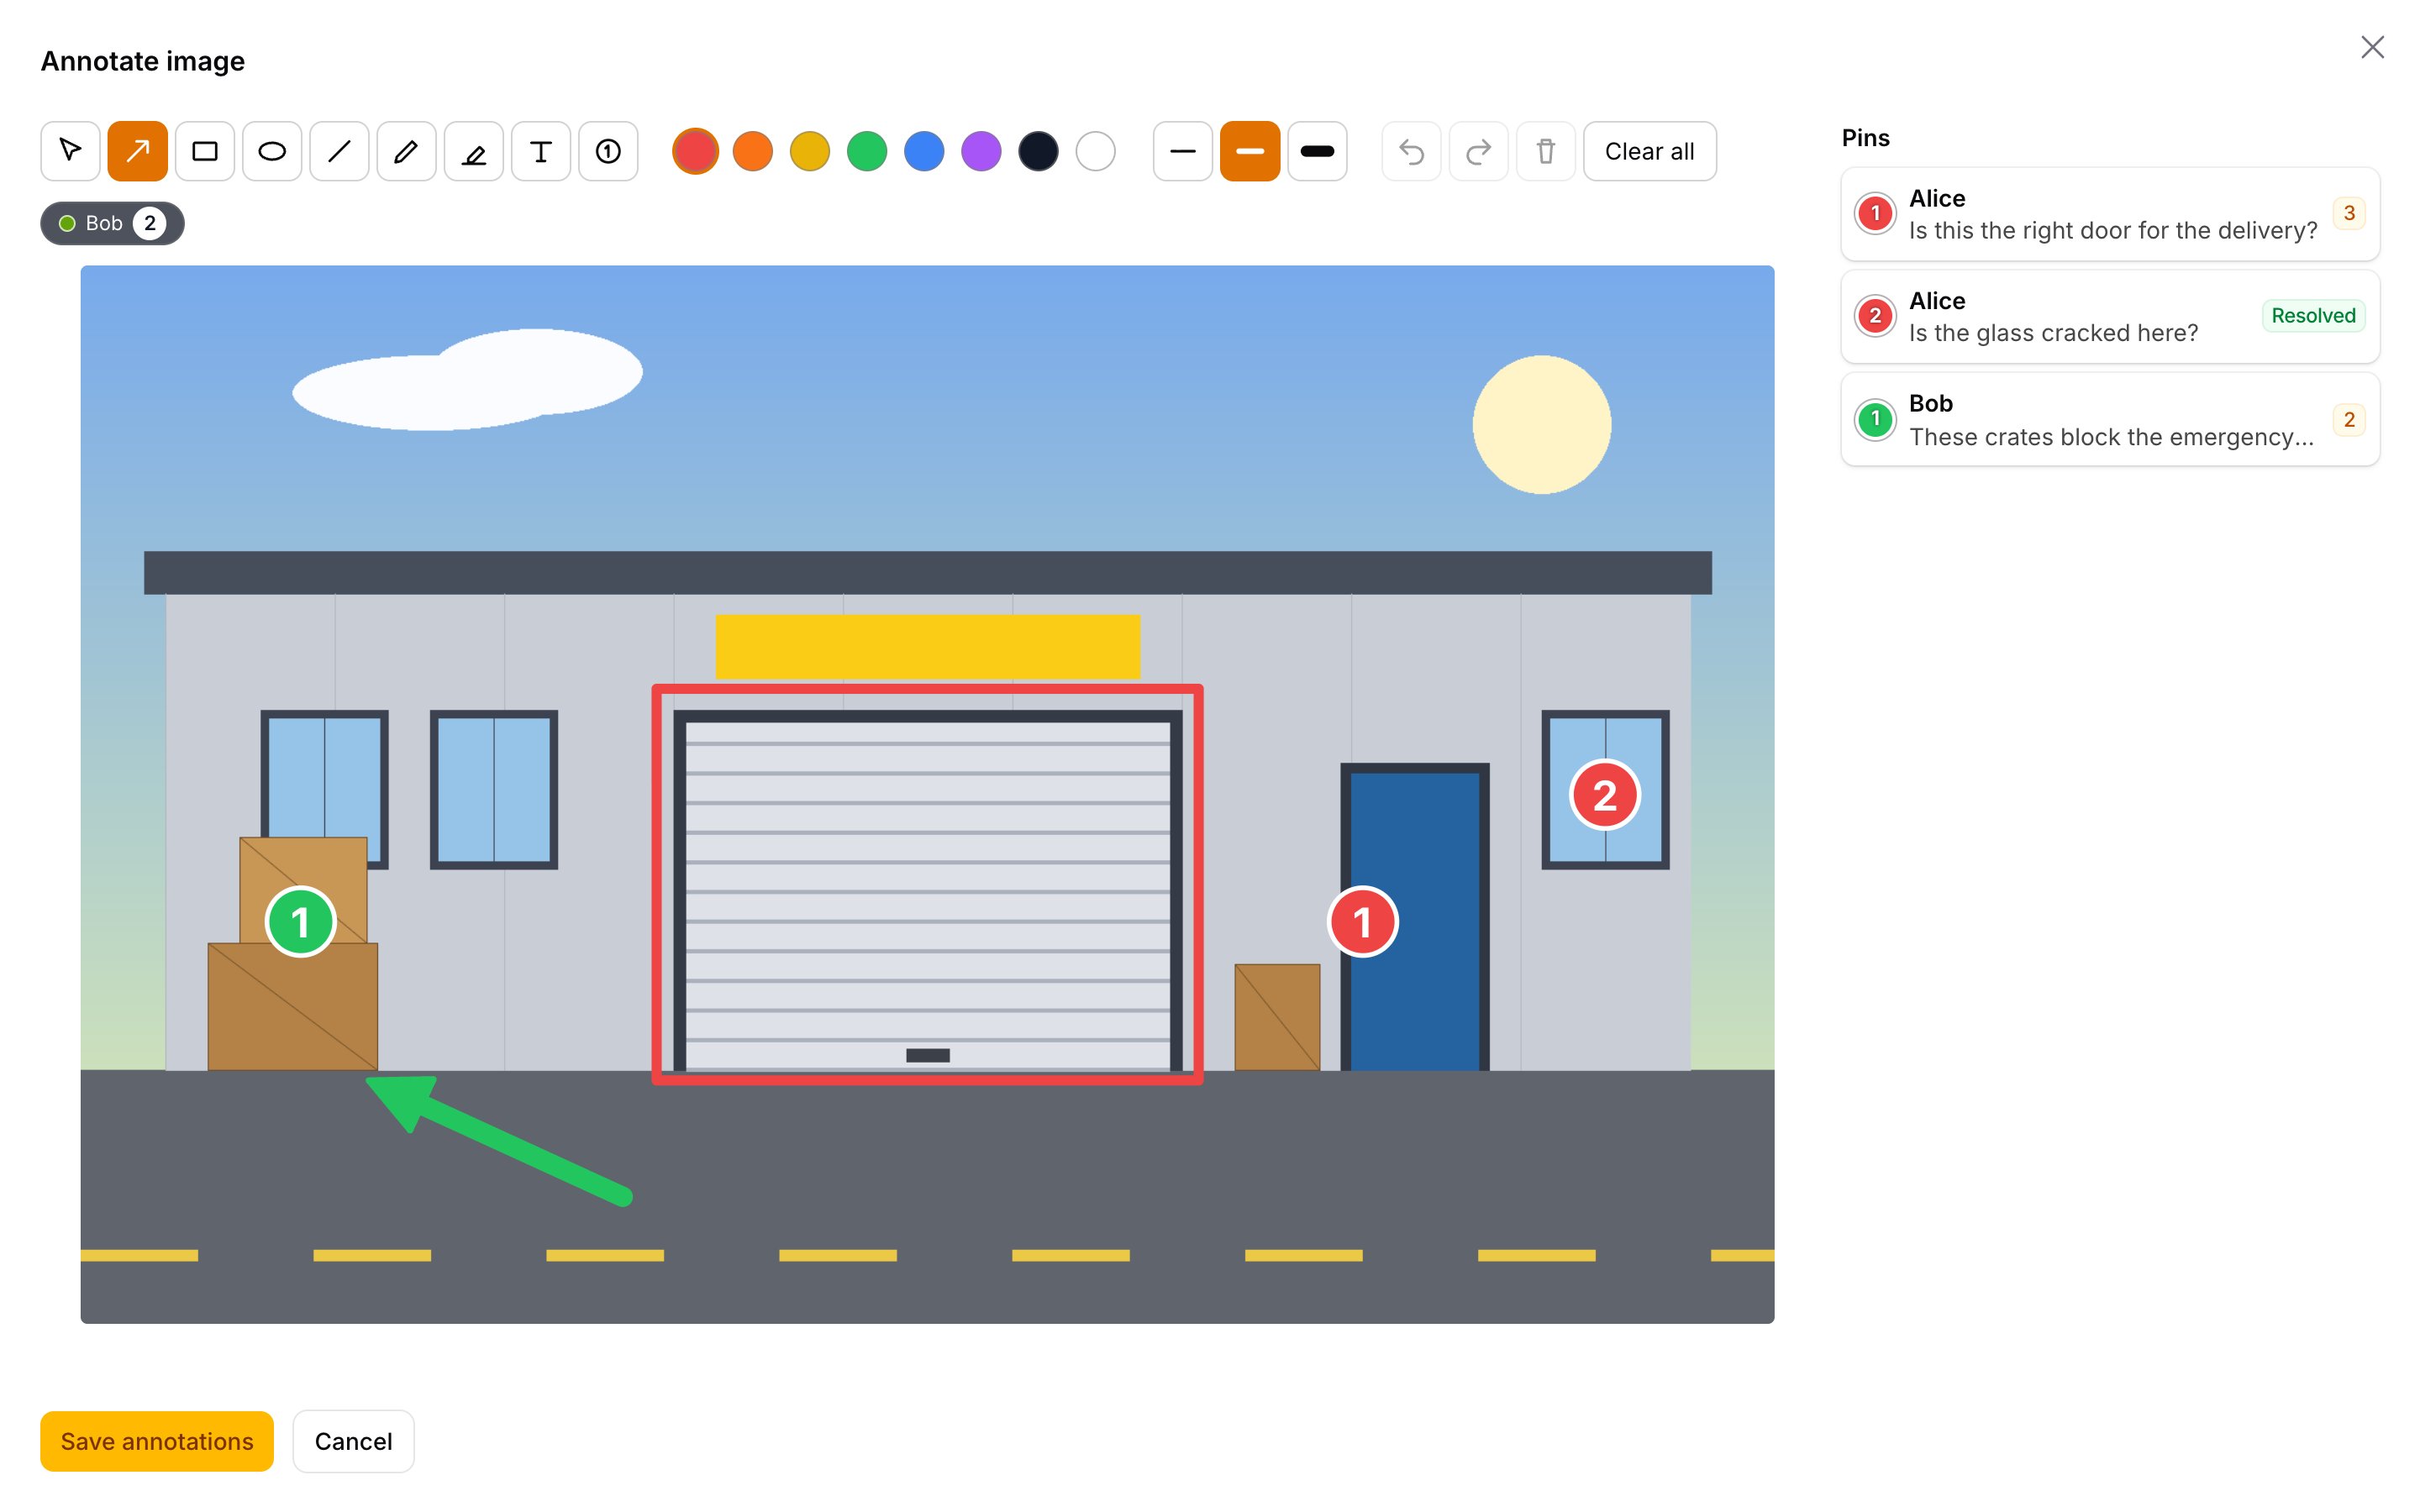Save annotations
The image size is (2420, 1512).
click(x=157, y=1441)
